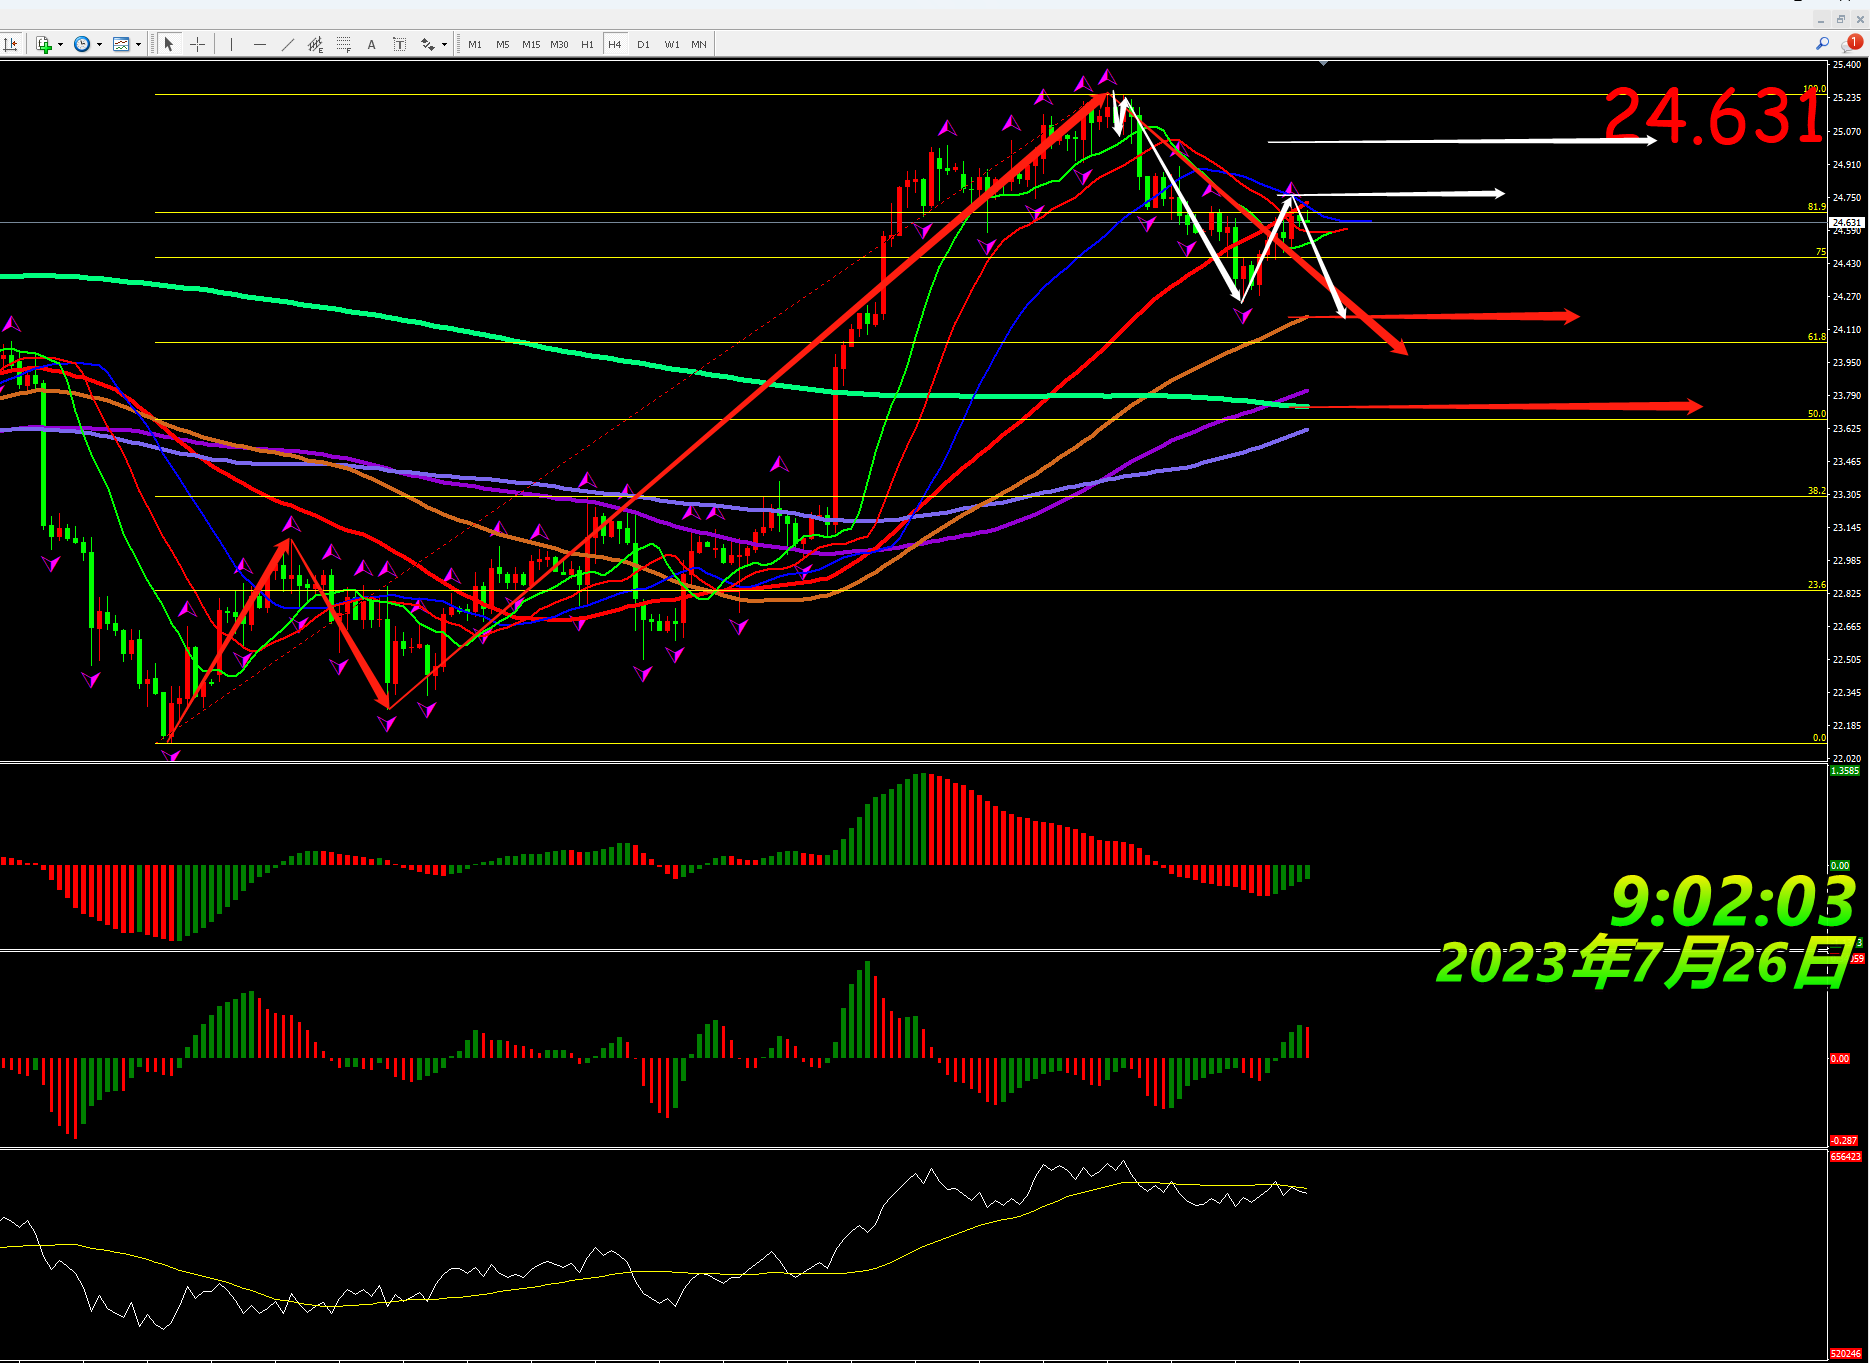This screenshot has width=1870, height=1363.
Task: Open the search magnifier
Action: coord(1822,44)
